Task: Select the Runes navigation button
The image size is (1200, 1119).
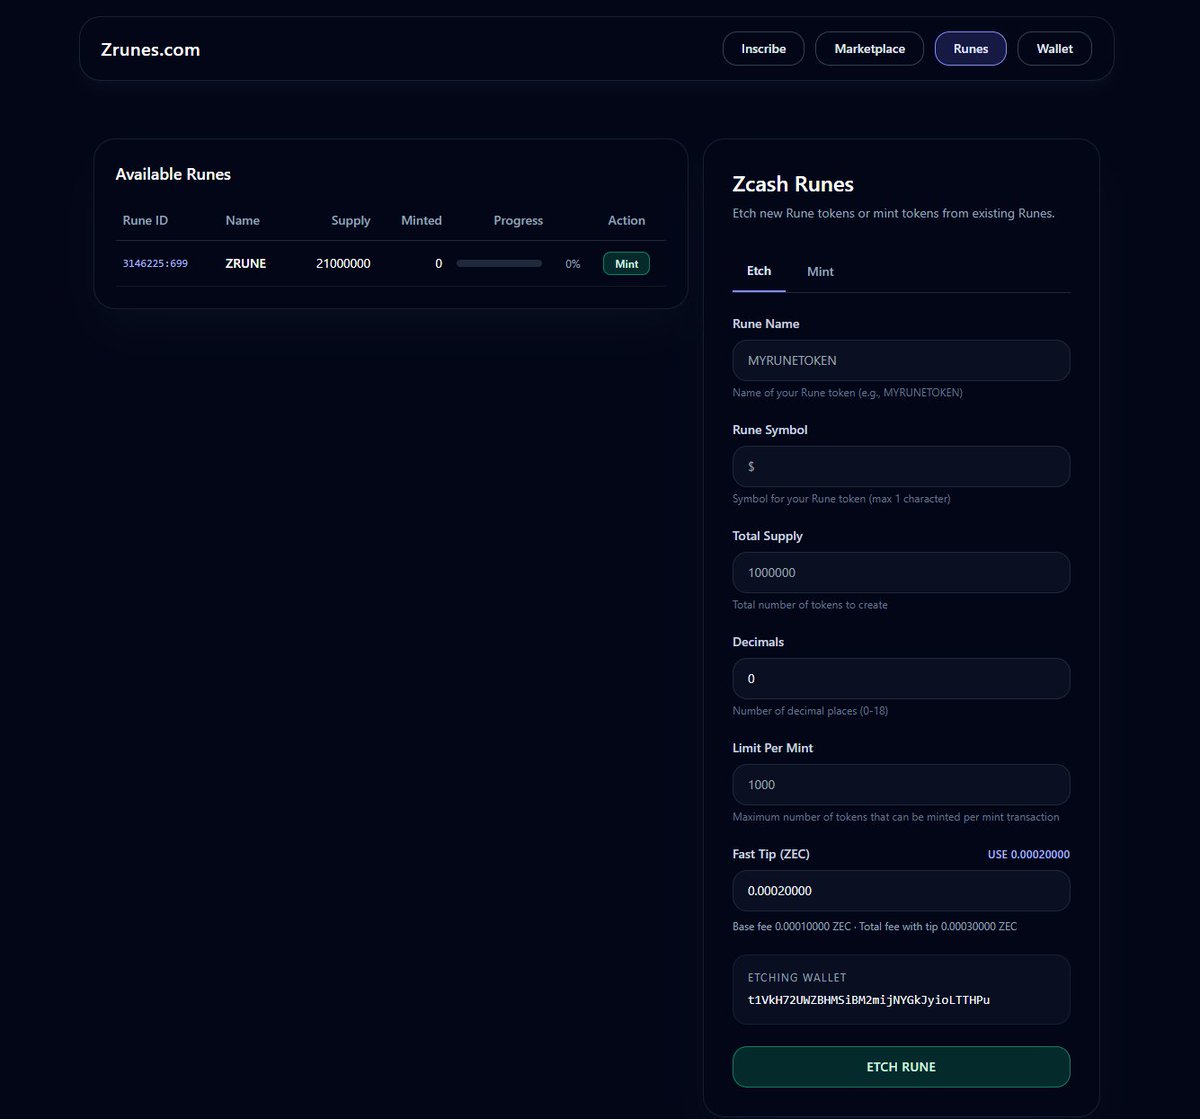Action: [x=971, y=49]
